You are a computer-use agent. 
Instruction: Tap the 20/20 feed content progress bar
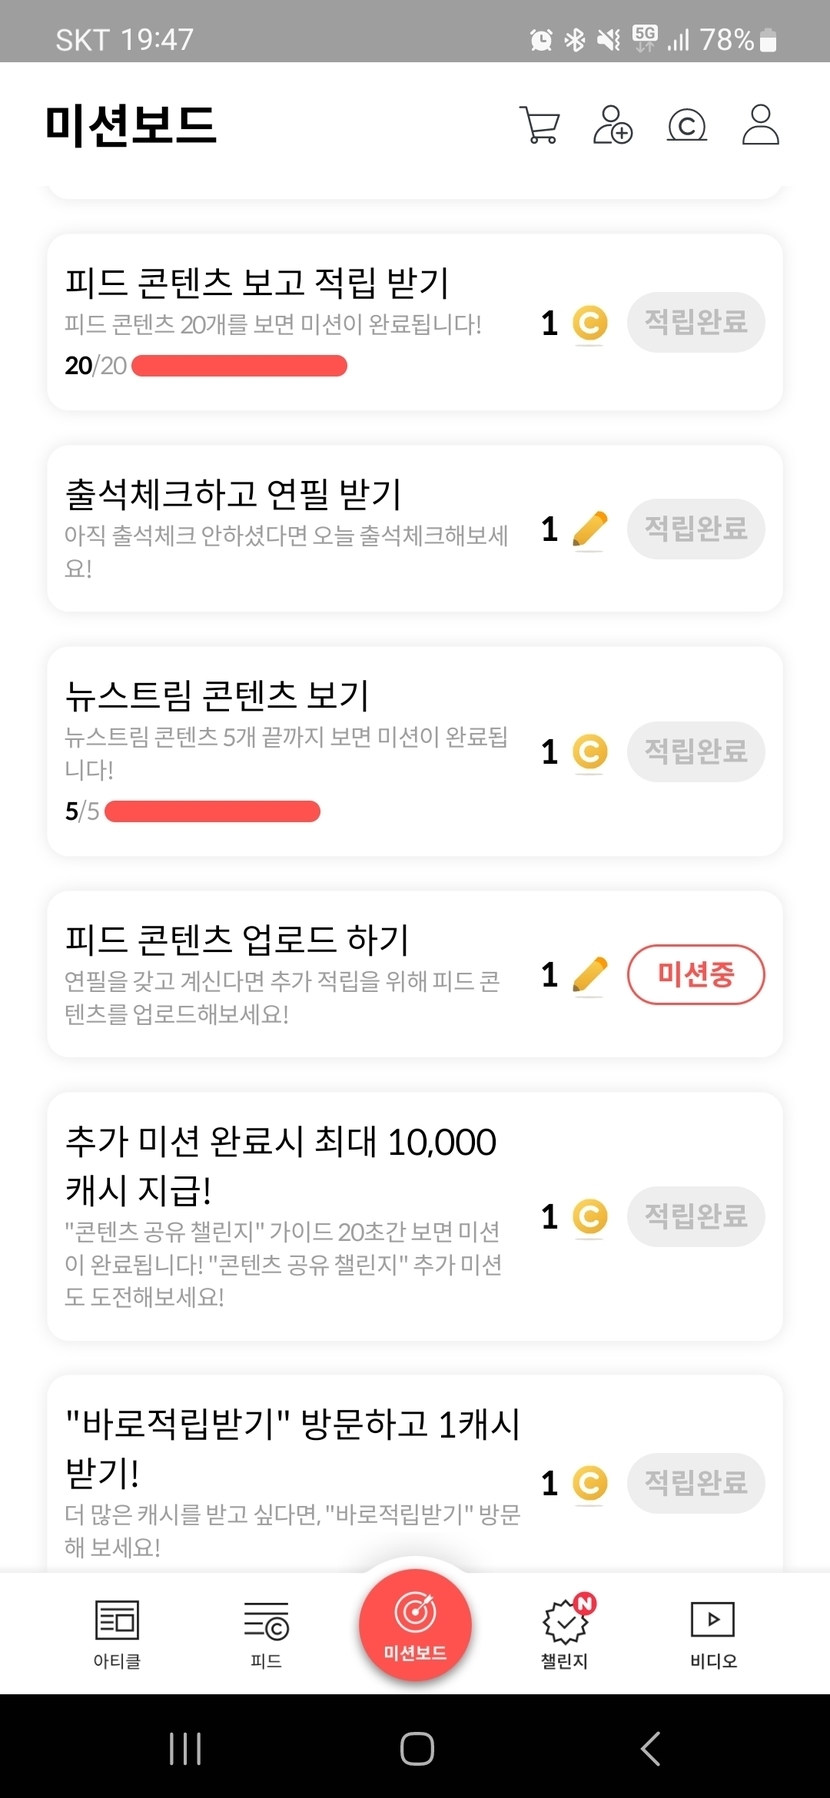[239, 366]
